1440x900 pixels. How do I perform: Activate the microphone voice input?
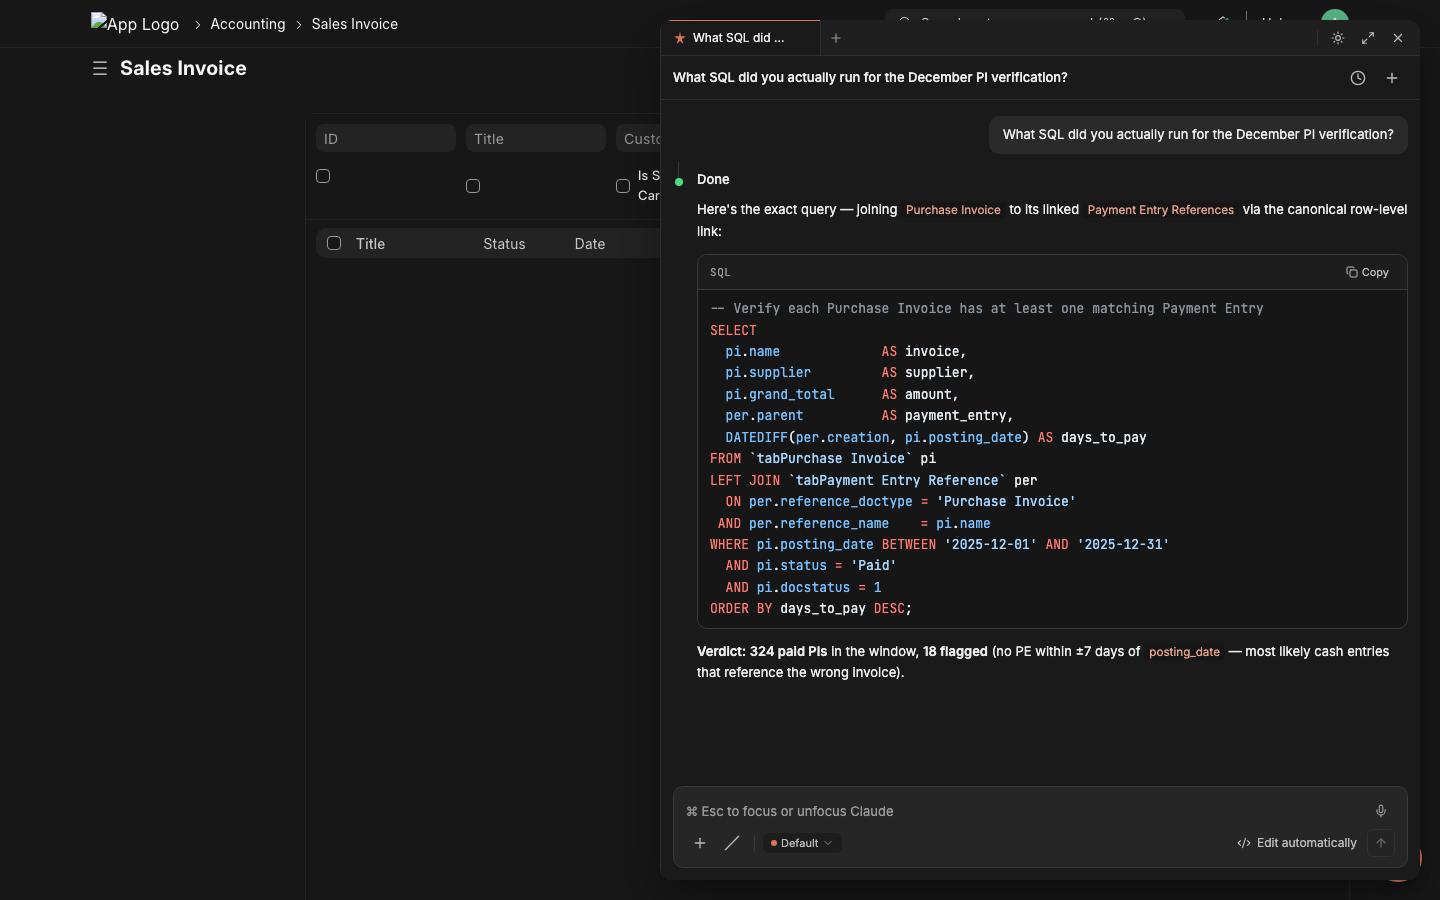pyautogui.click(x=1381, y=811)
